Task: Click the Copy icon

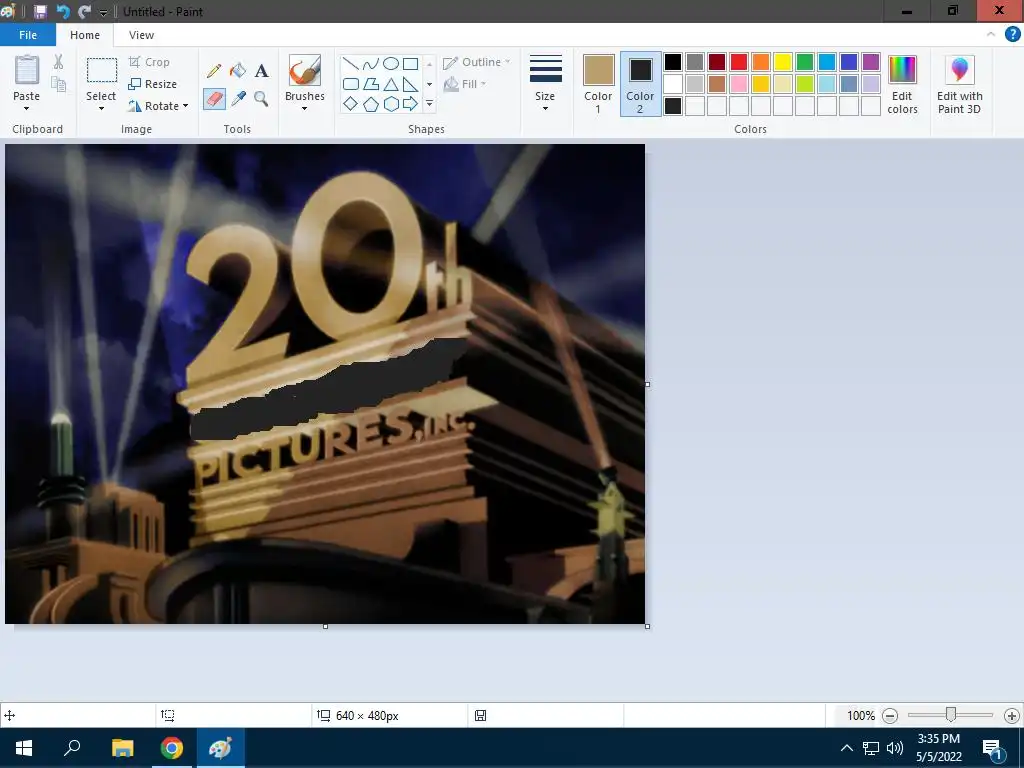Action: (x=59, y=84)
